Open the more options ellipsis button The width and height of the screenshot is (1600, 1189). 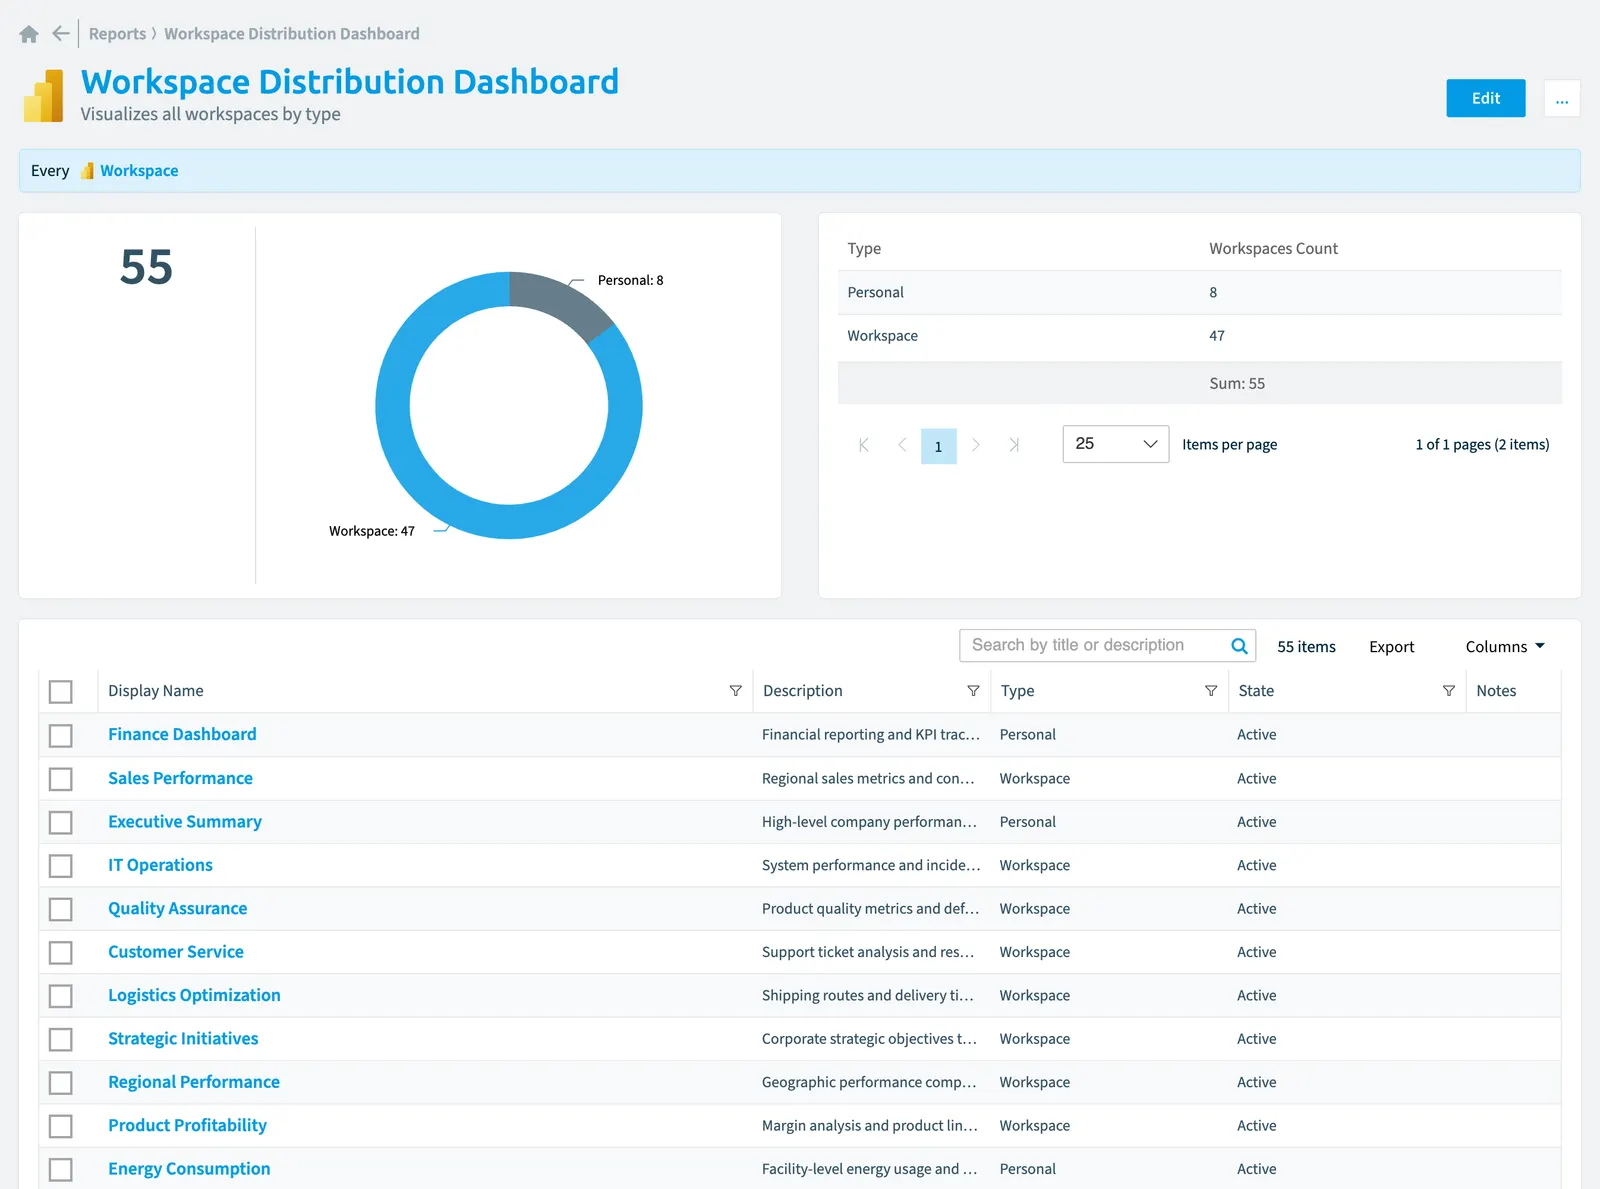click(1562, 98)
